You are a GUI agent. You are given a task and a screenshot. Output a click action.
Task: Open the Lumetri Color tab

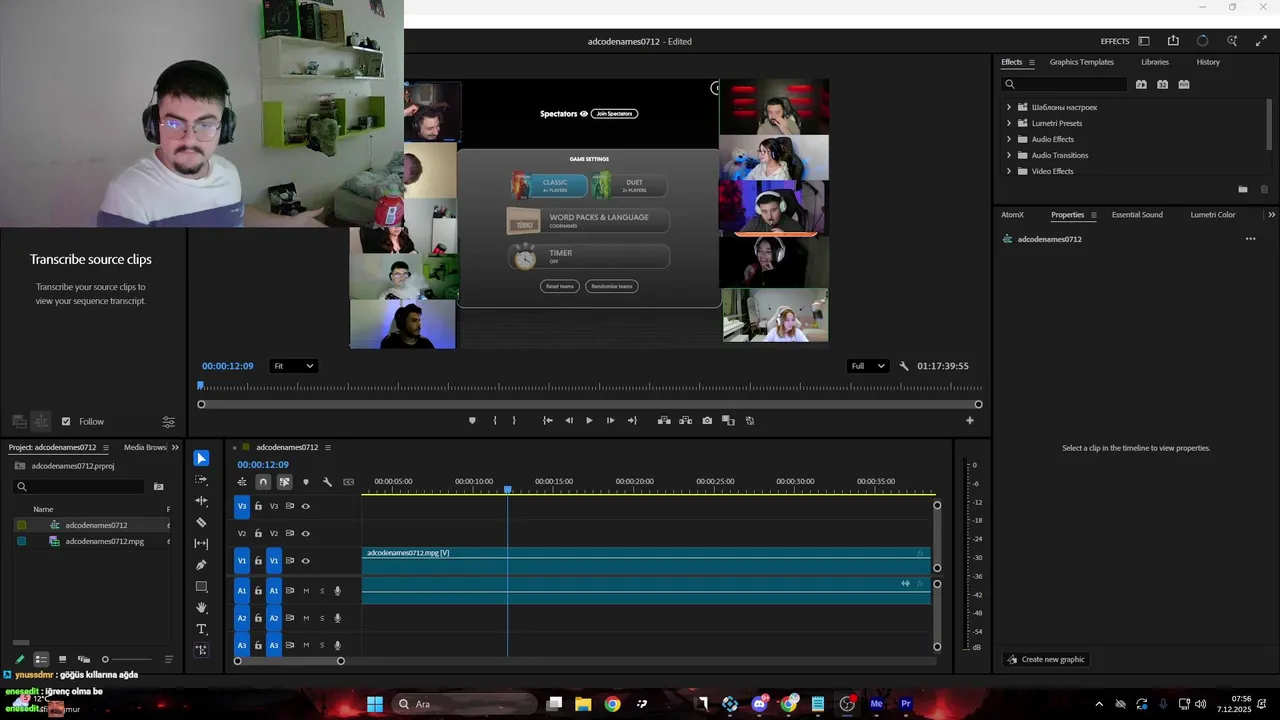tap(1212, 215)
